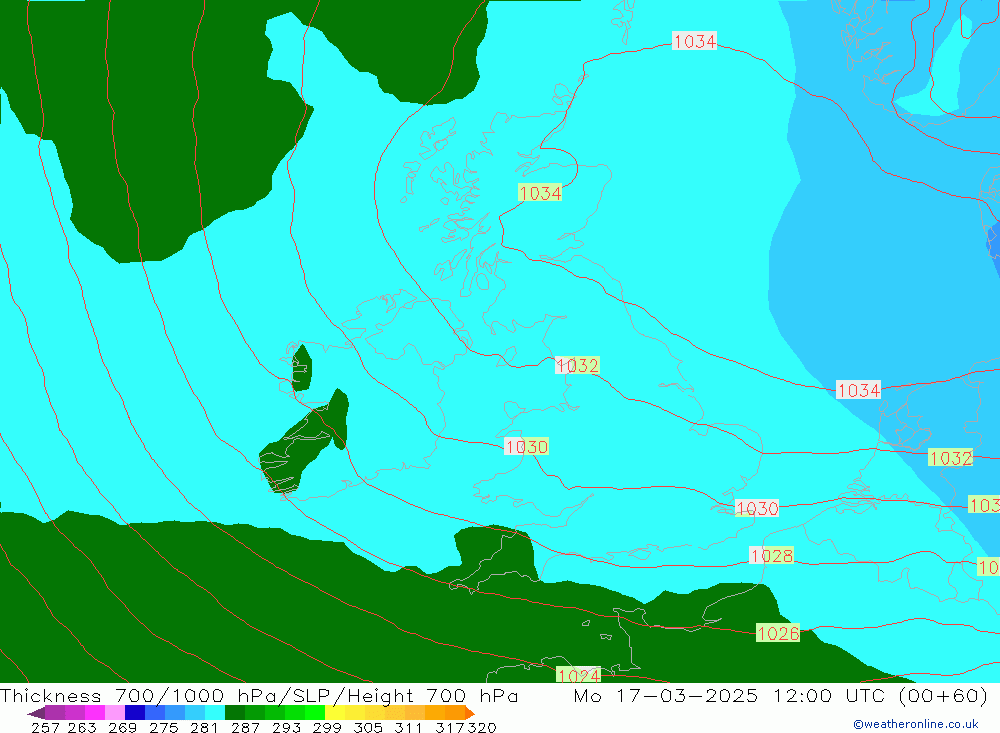Click the yellow-backed 1034 label over Scotland

540,193
